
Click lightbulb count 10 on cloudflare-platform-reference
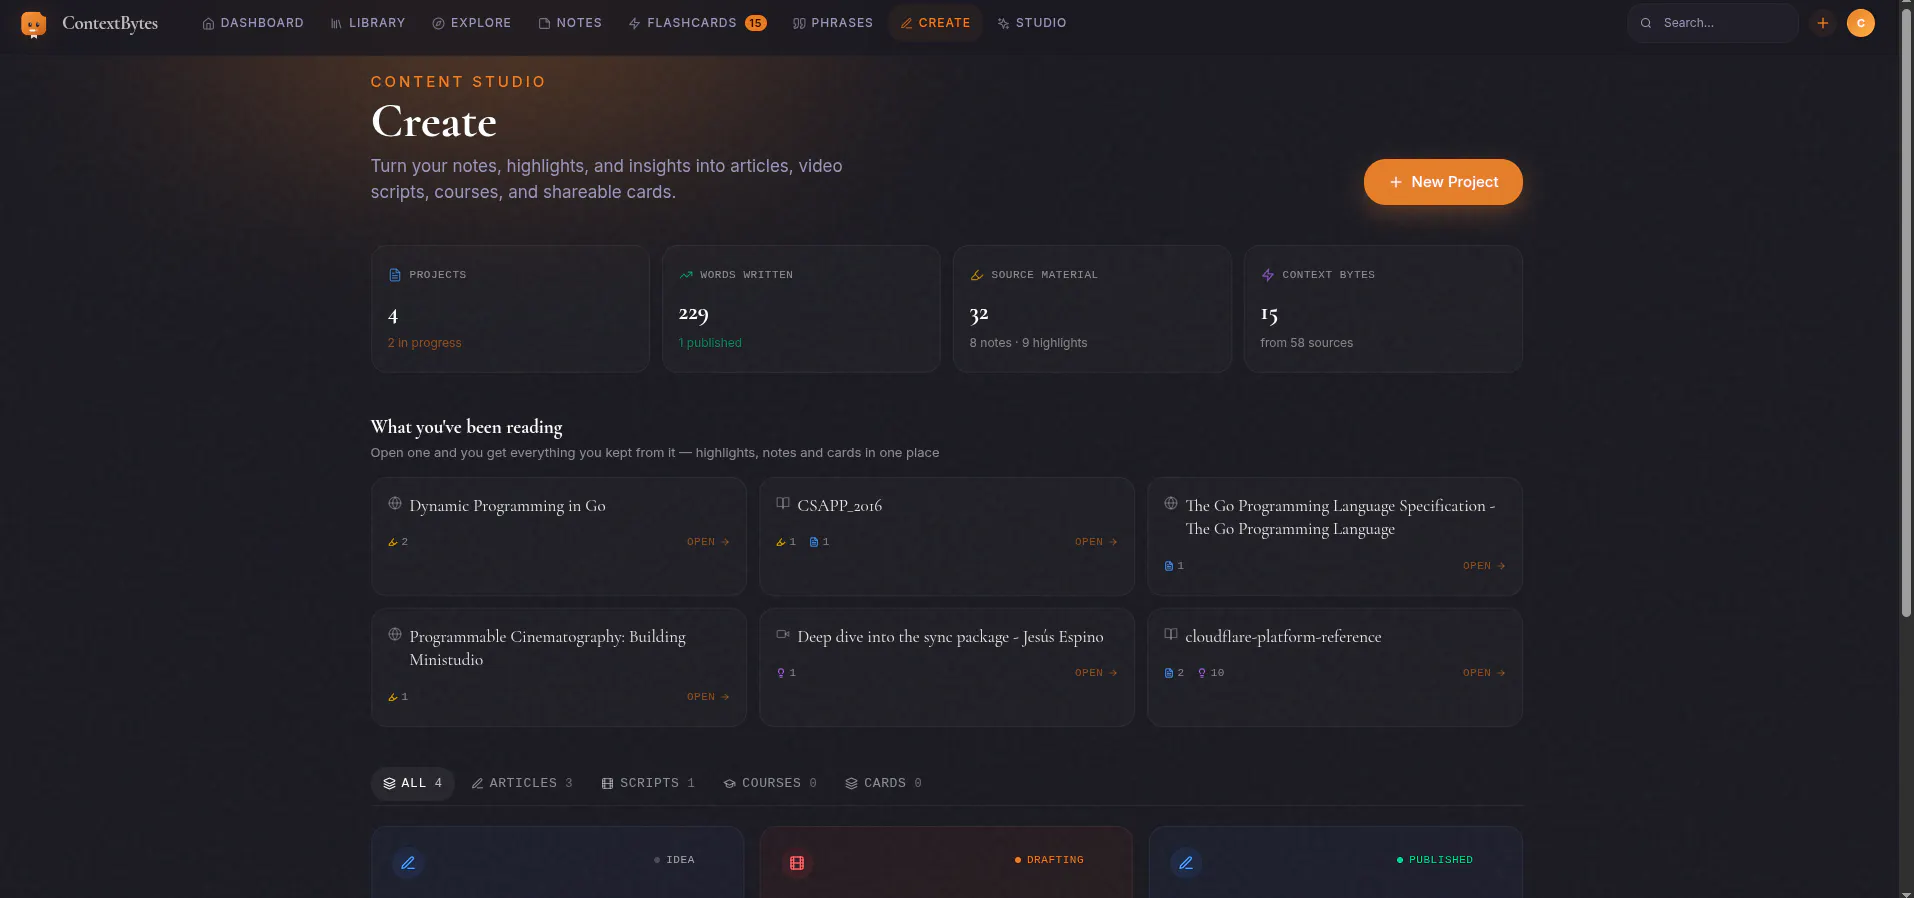click(1211, 673)
